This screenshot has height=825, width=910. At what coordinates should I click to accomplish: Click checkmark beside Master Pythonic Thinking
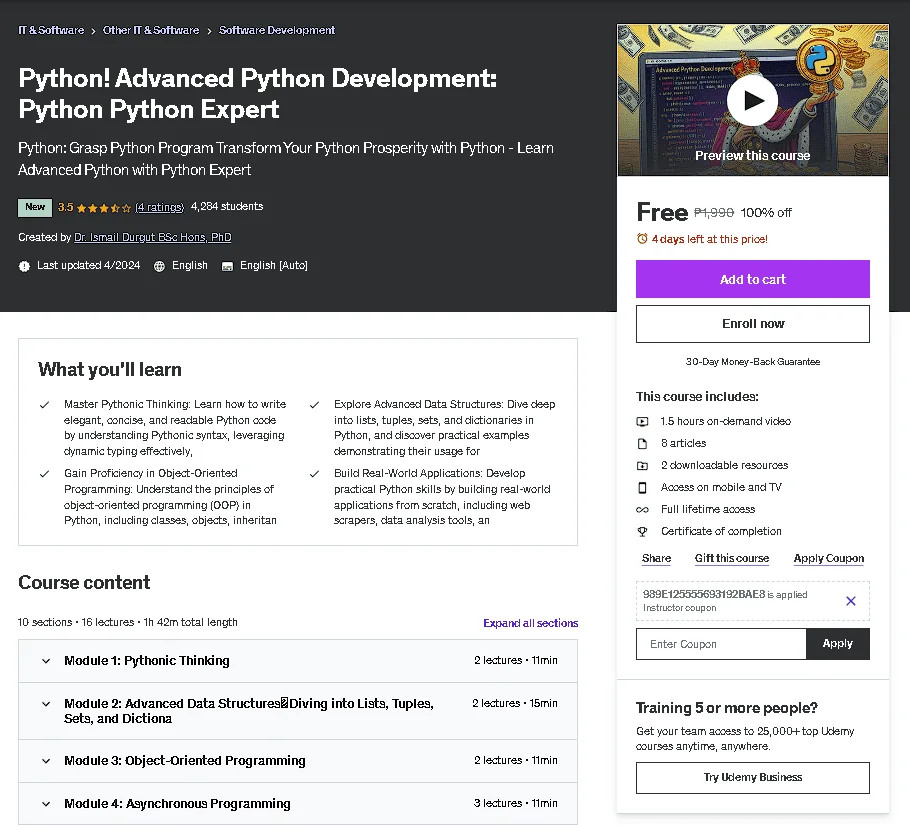click(x=44, y=404)
